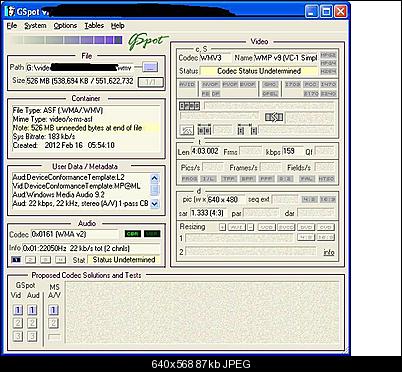Image resolution: width=402 pixels, height=372 pixels.
Task: Click the kbps field showing 159
Action: click(x=292, y=151)
